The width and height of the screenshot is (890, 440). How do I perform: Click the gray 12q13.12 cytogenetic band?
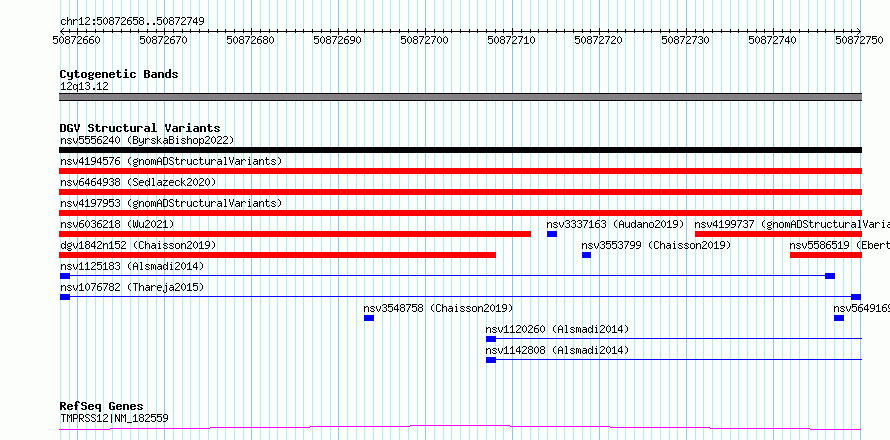(460, 97)
